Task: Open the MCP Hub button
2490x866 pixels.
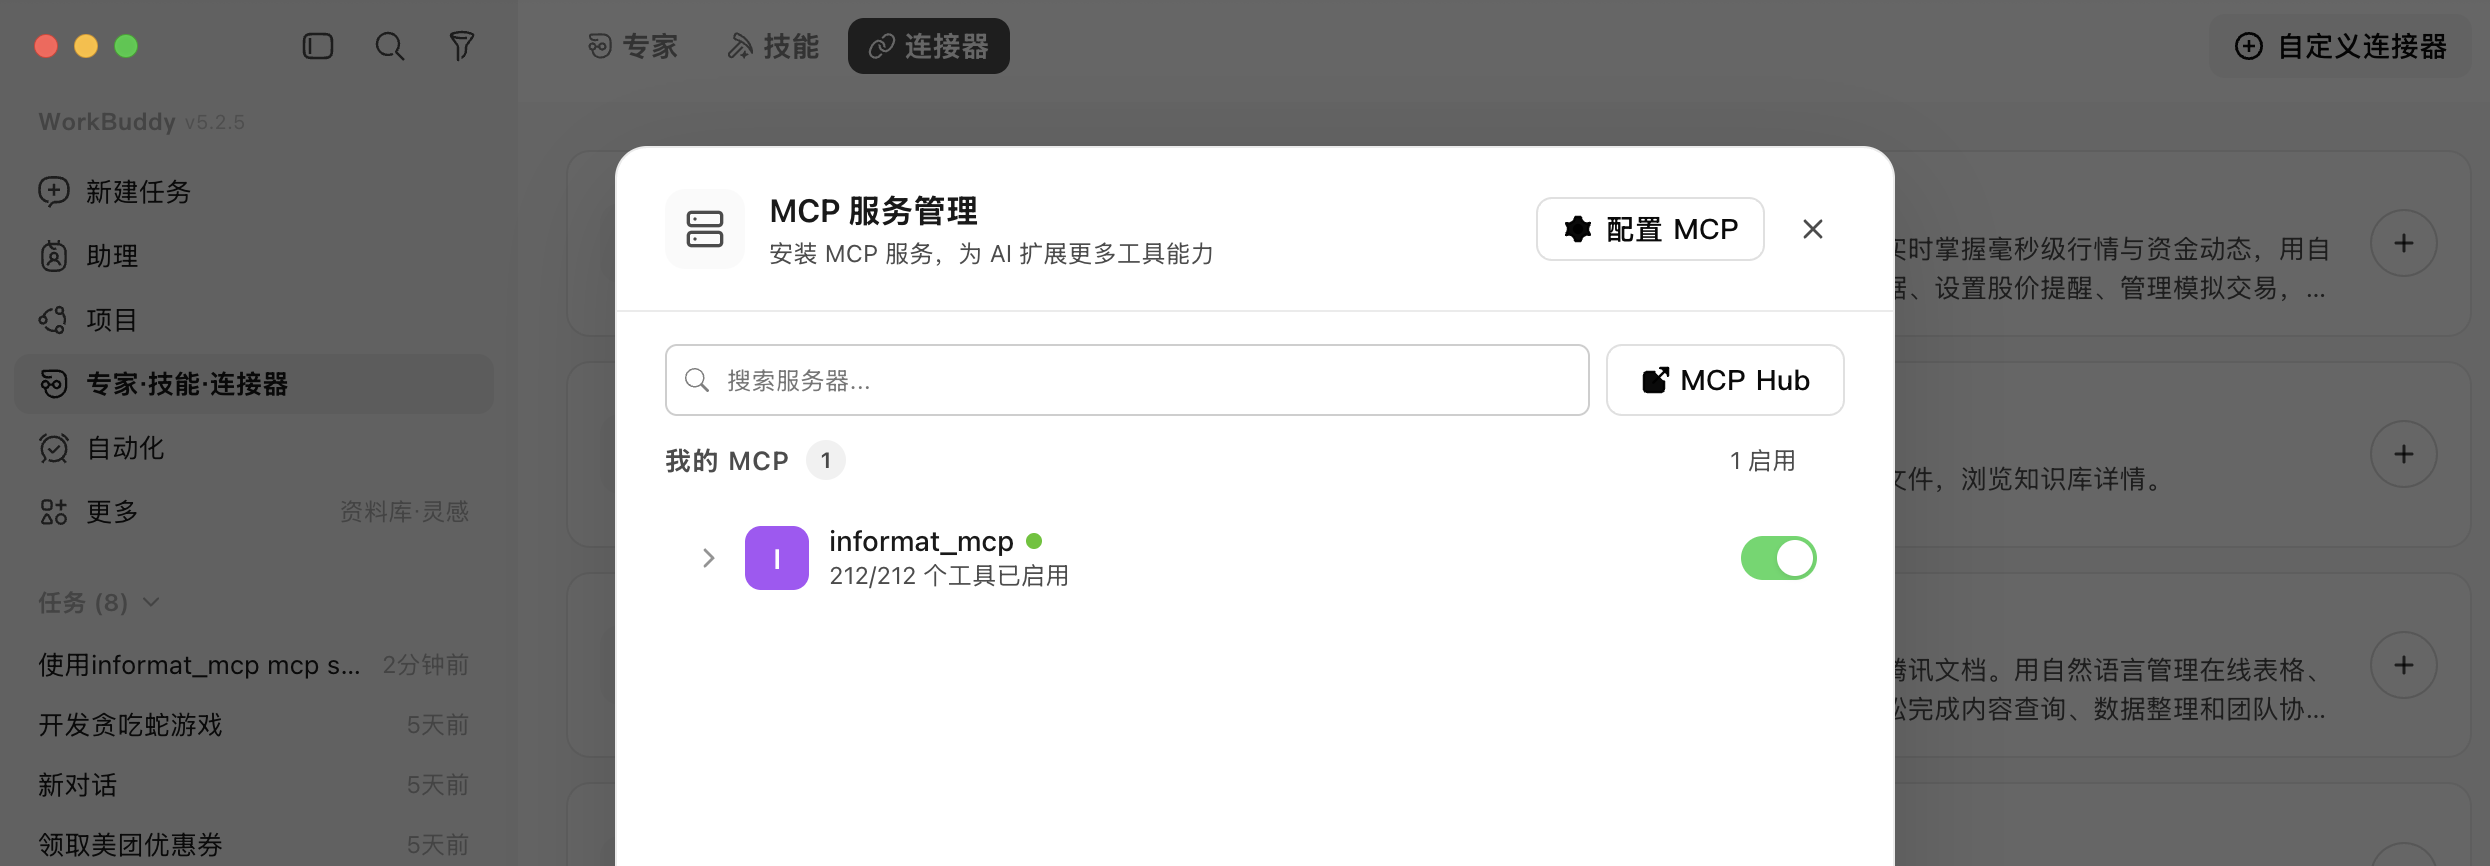Action: (x=1725, y=380)
